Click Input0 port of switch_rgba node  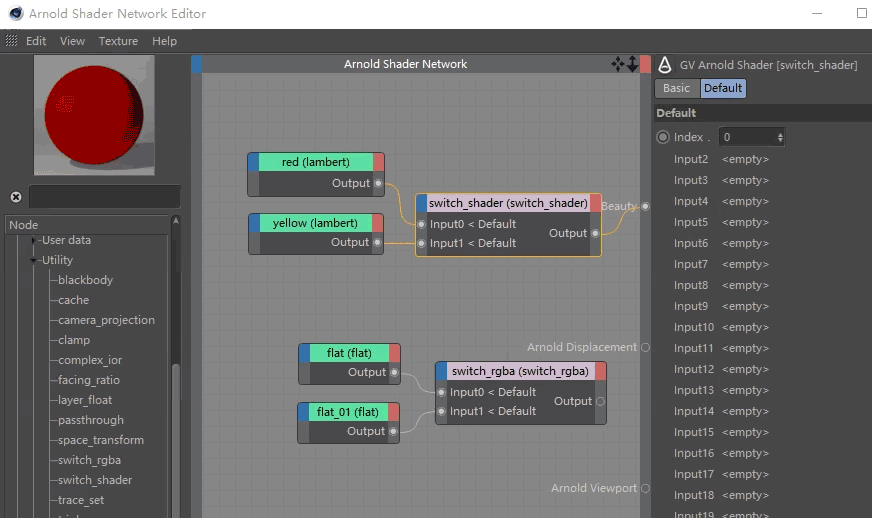(x=442, y=392)
